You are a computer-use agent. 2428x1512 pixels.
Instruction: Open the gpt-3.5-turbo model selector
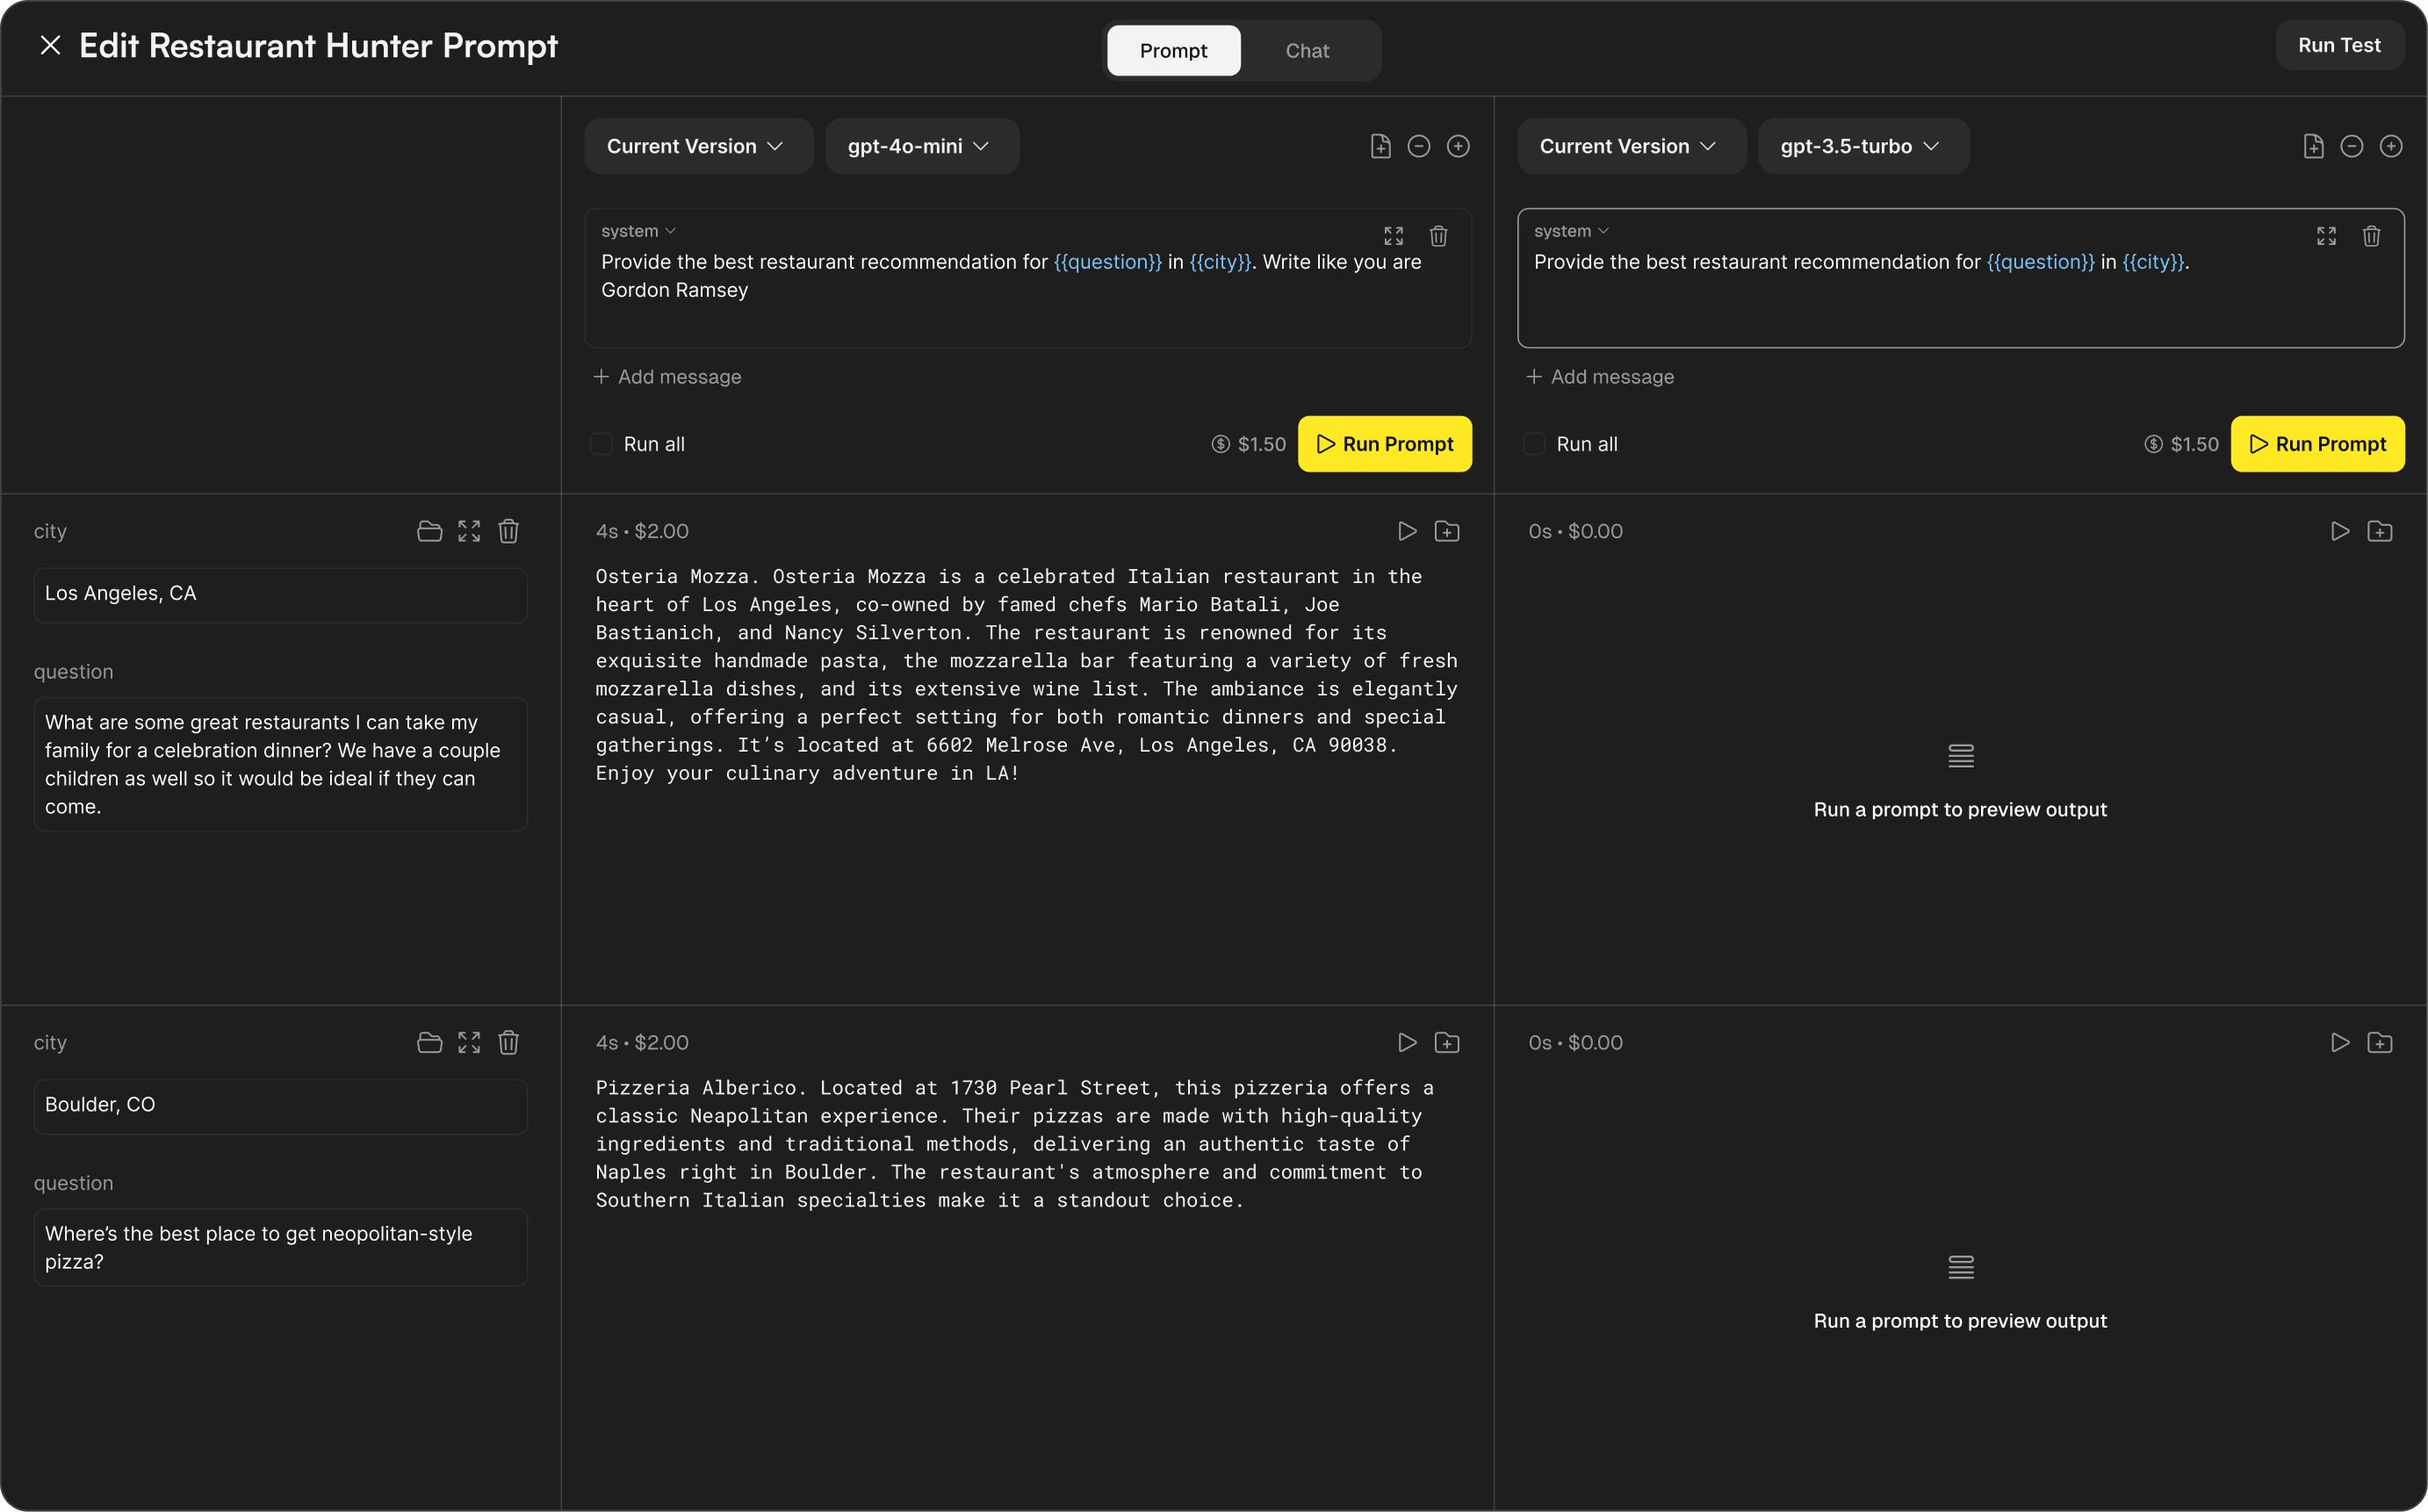click(1862, 146)
